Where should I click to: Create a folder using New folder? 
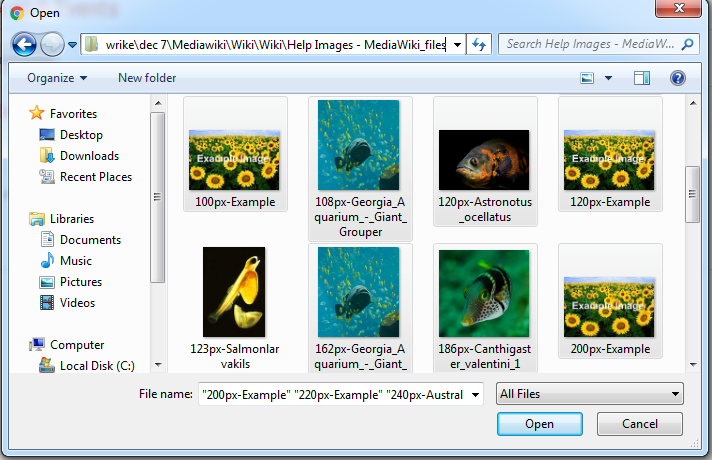tap(147, 78)
